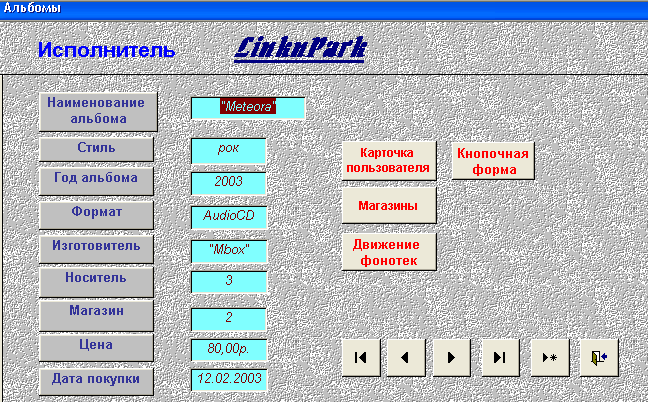Click the Цена label

[x=96, y=347]
